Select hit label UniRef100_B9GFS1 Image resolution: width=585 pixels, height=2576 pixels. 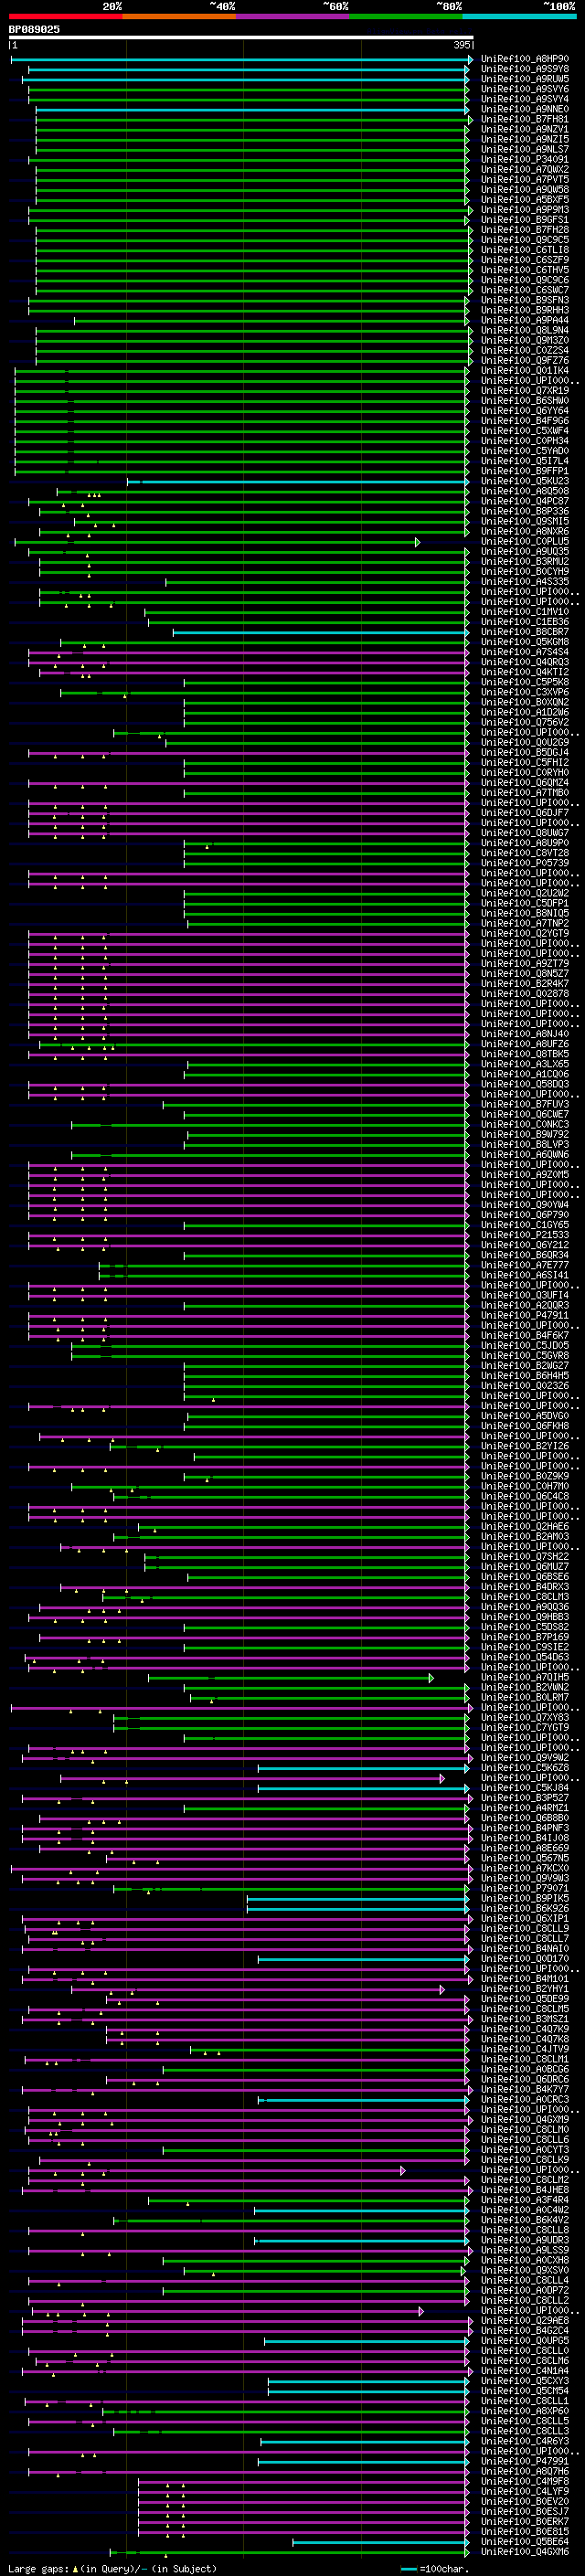point(525,220)
